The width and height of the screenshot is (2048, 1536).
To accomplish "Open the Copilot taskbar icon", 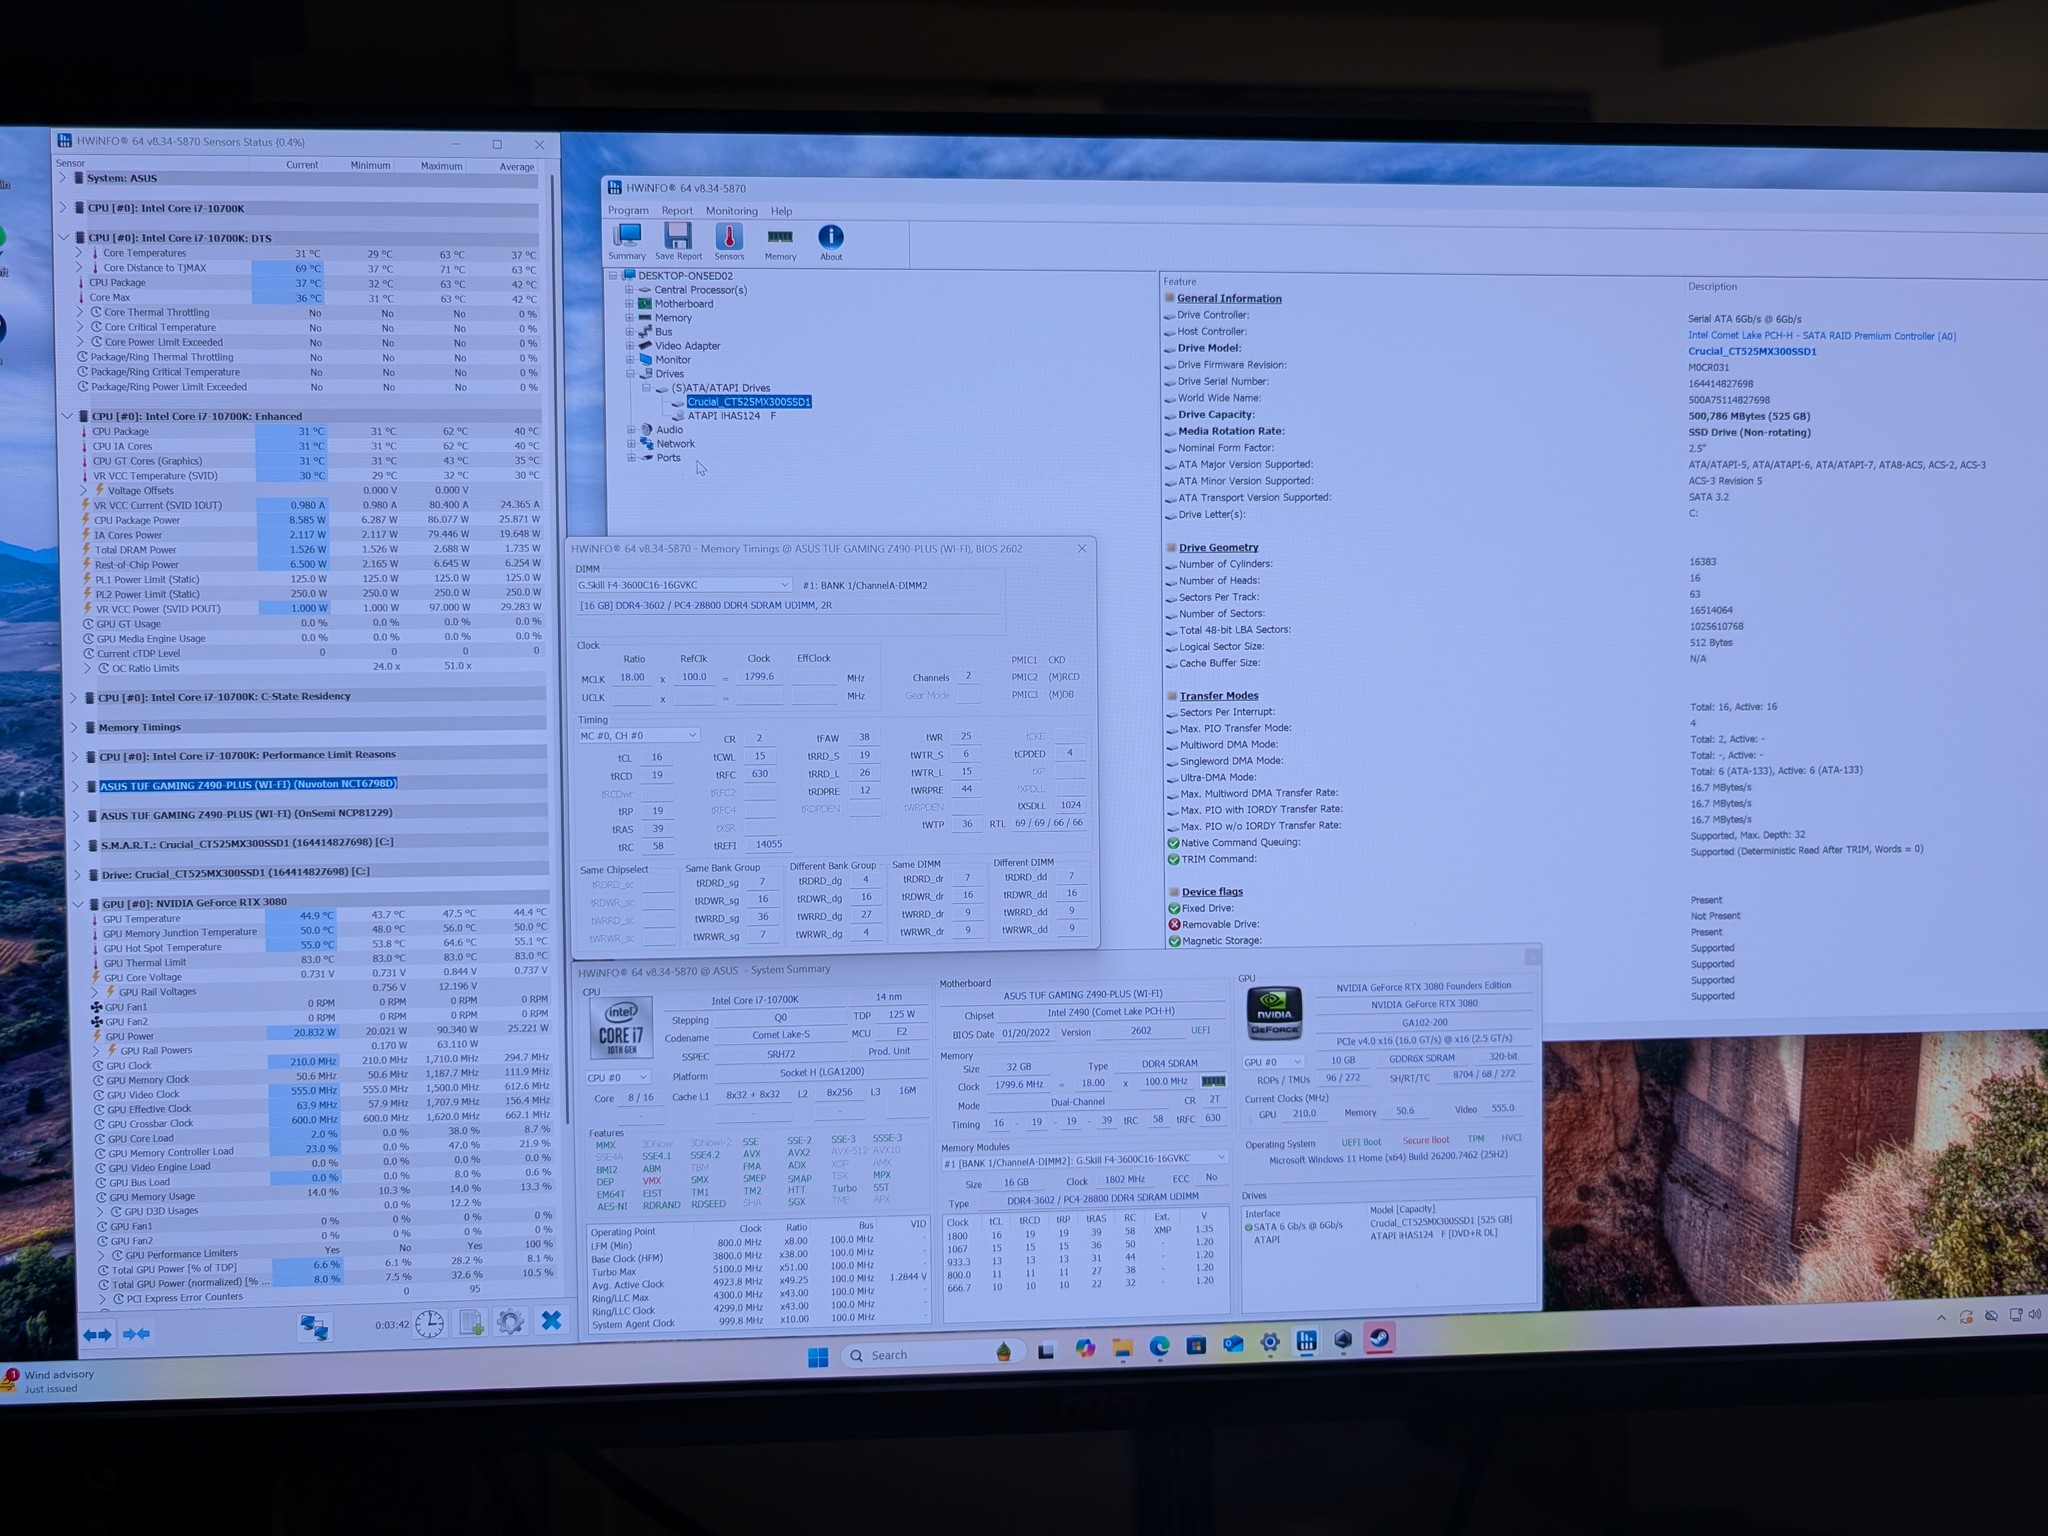I will pyautogui.click(x=1085, y=1350).
